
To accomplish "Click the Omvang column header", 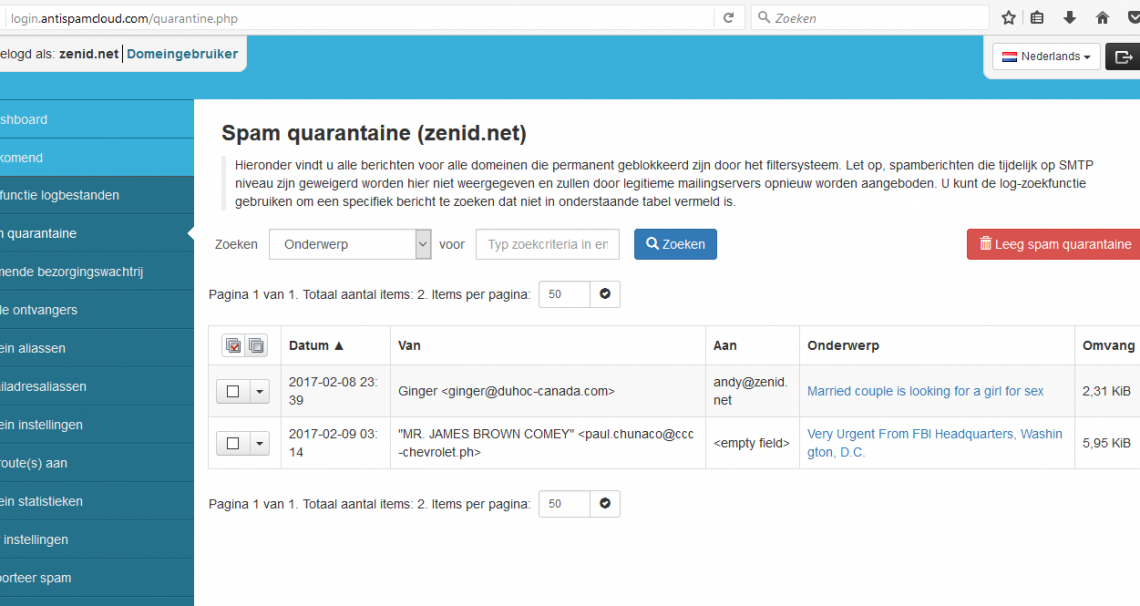I will click(x=1108, y=346).
